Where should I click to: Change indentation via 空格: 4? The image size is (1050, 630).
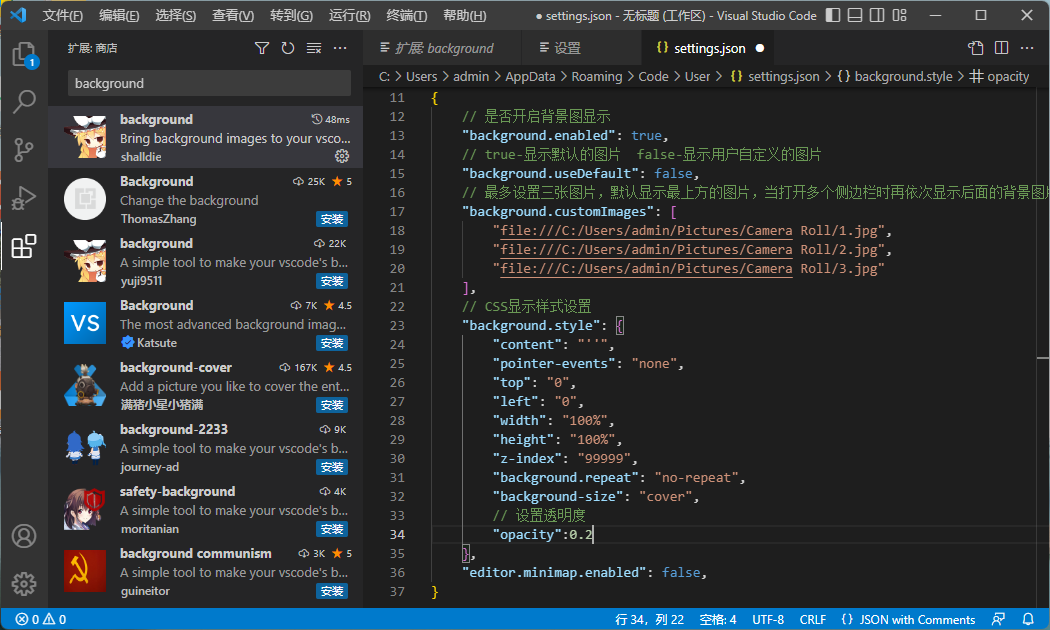[x=718, y=619]
